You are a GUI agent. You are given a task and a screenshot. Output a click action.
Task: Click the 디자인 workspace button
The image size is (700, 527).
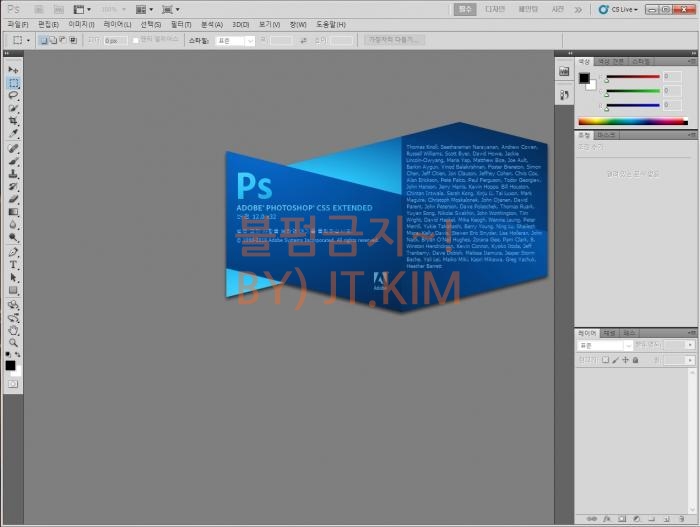[x=495, y=8]
